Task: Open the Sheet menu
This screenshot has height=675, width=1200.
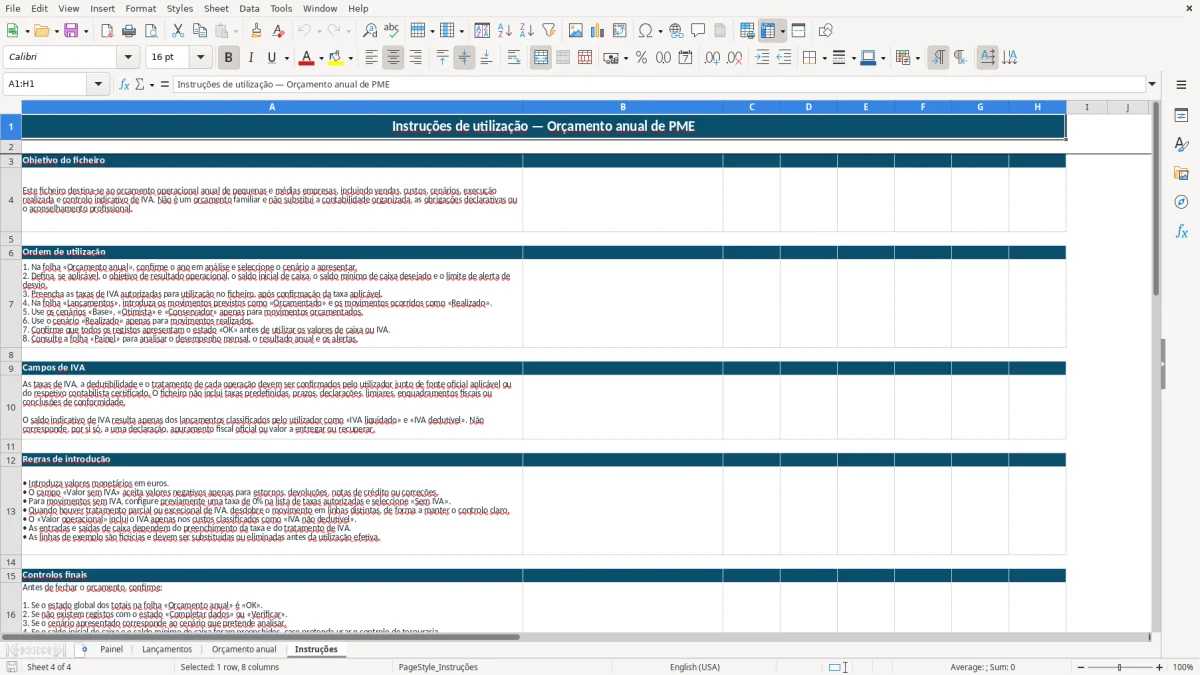Action: coord(216,8)
